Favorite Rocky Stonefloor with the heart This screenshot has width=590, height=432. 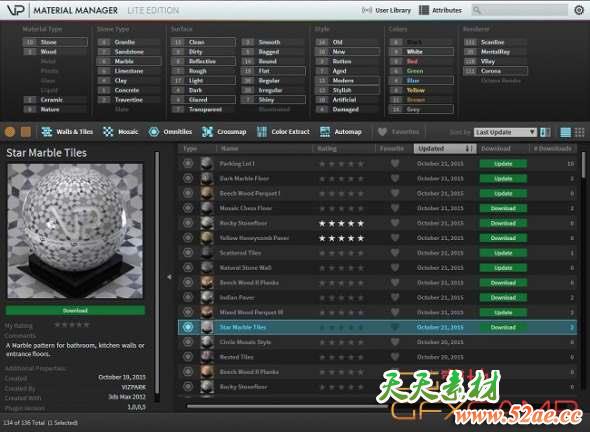(394, 223)
